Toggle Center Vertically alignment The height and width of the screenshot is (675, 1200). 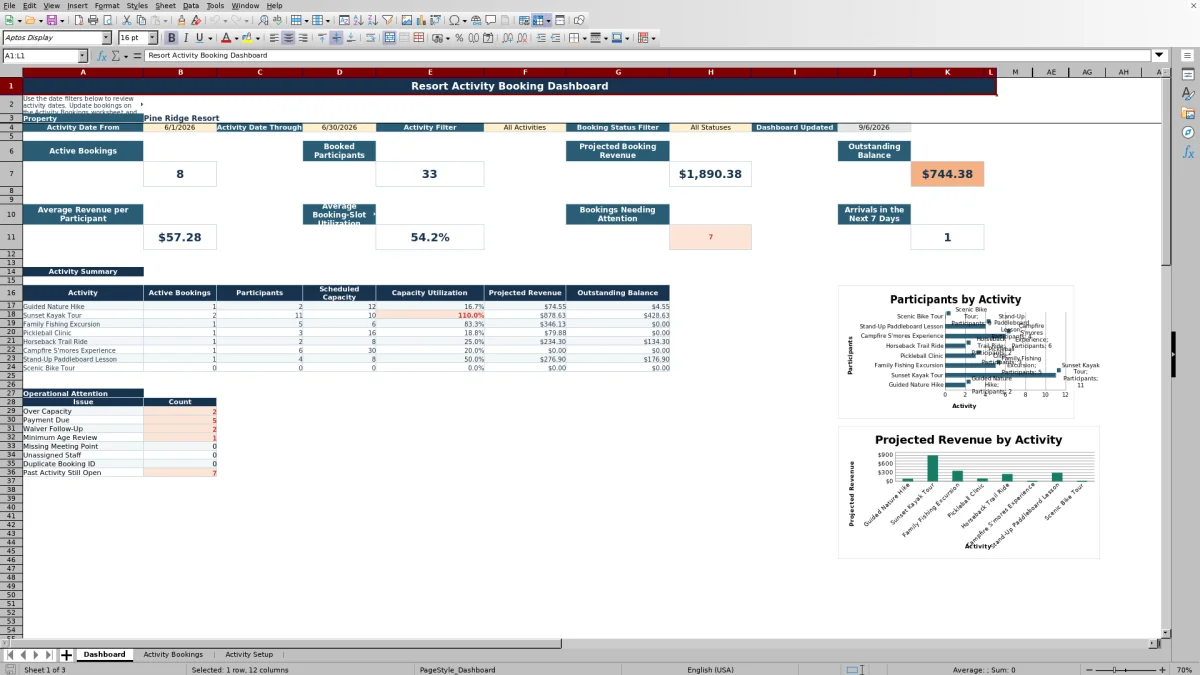(x=336, y=38)
